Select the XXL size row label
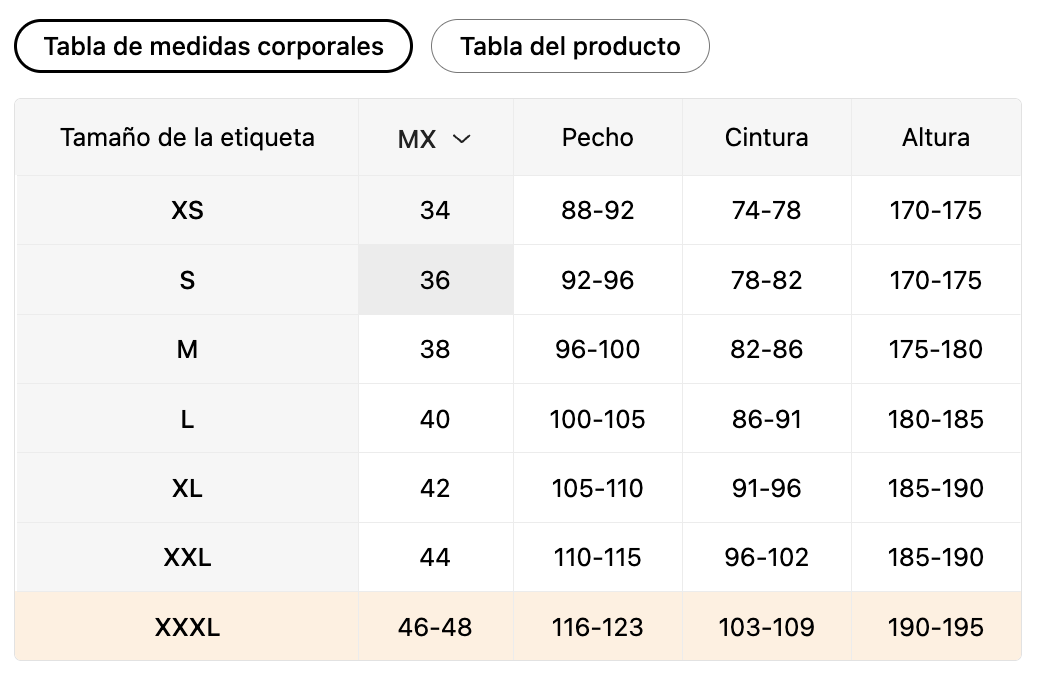The height and width of the screenshot is (682, 1052). coord(187,557)
